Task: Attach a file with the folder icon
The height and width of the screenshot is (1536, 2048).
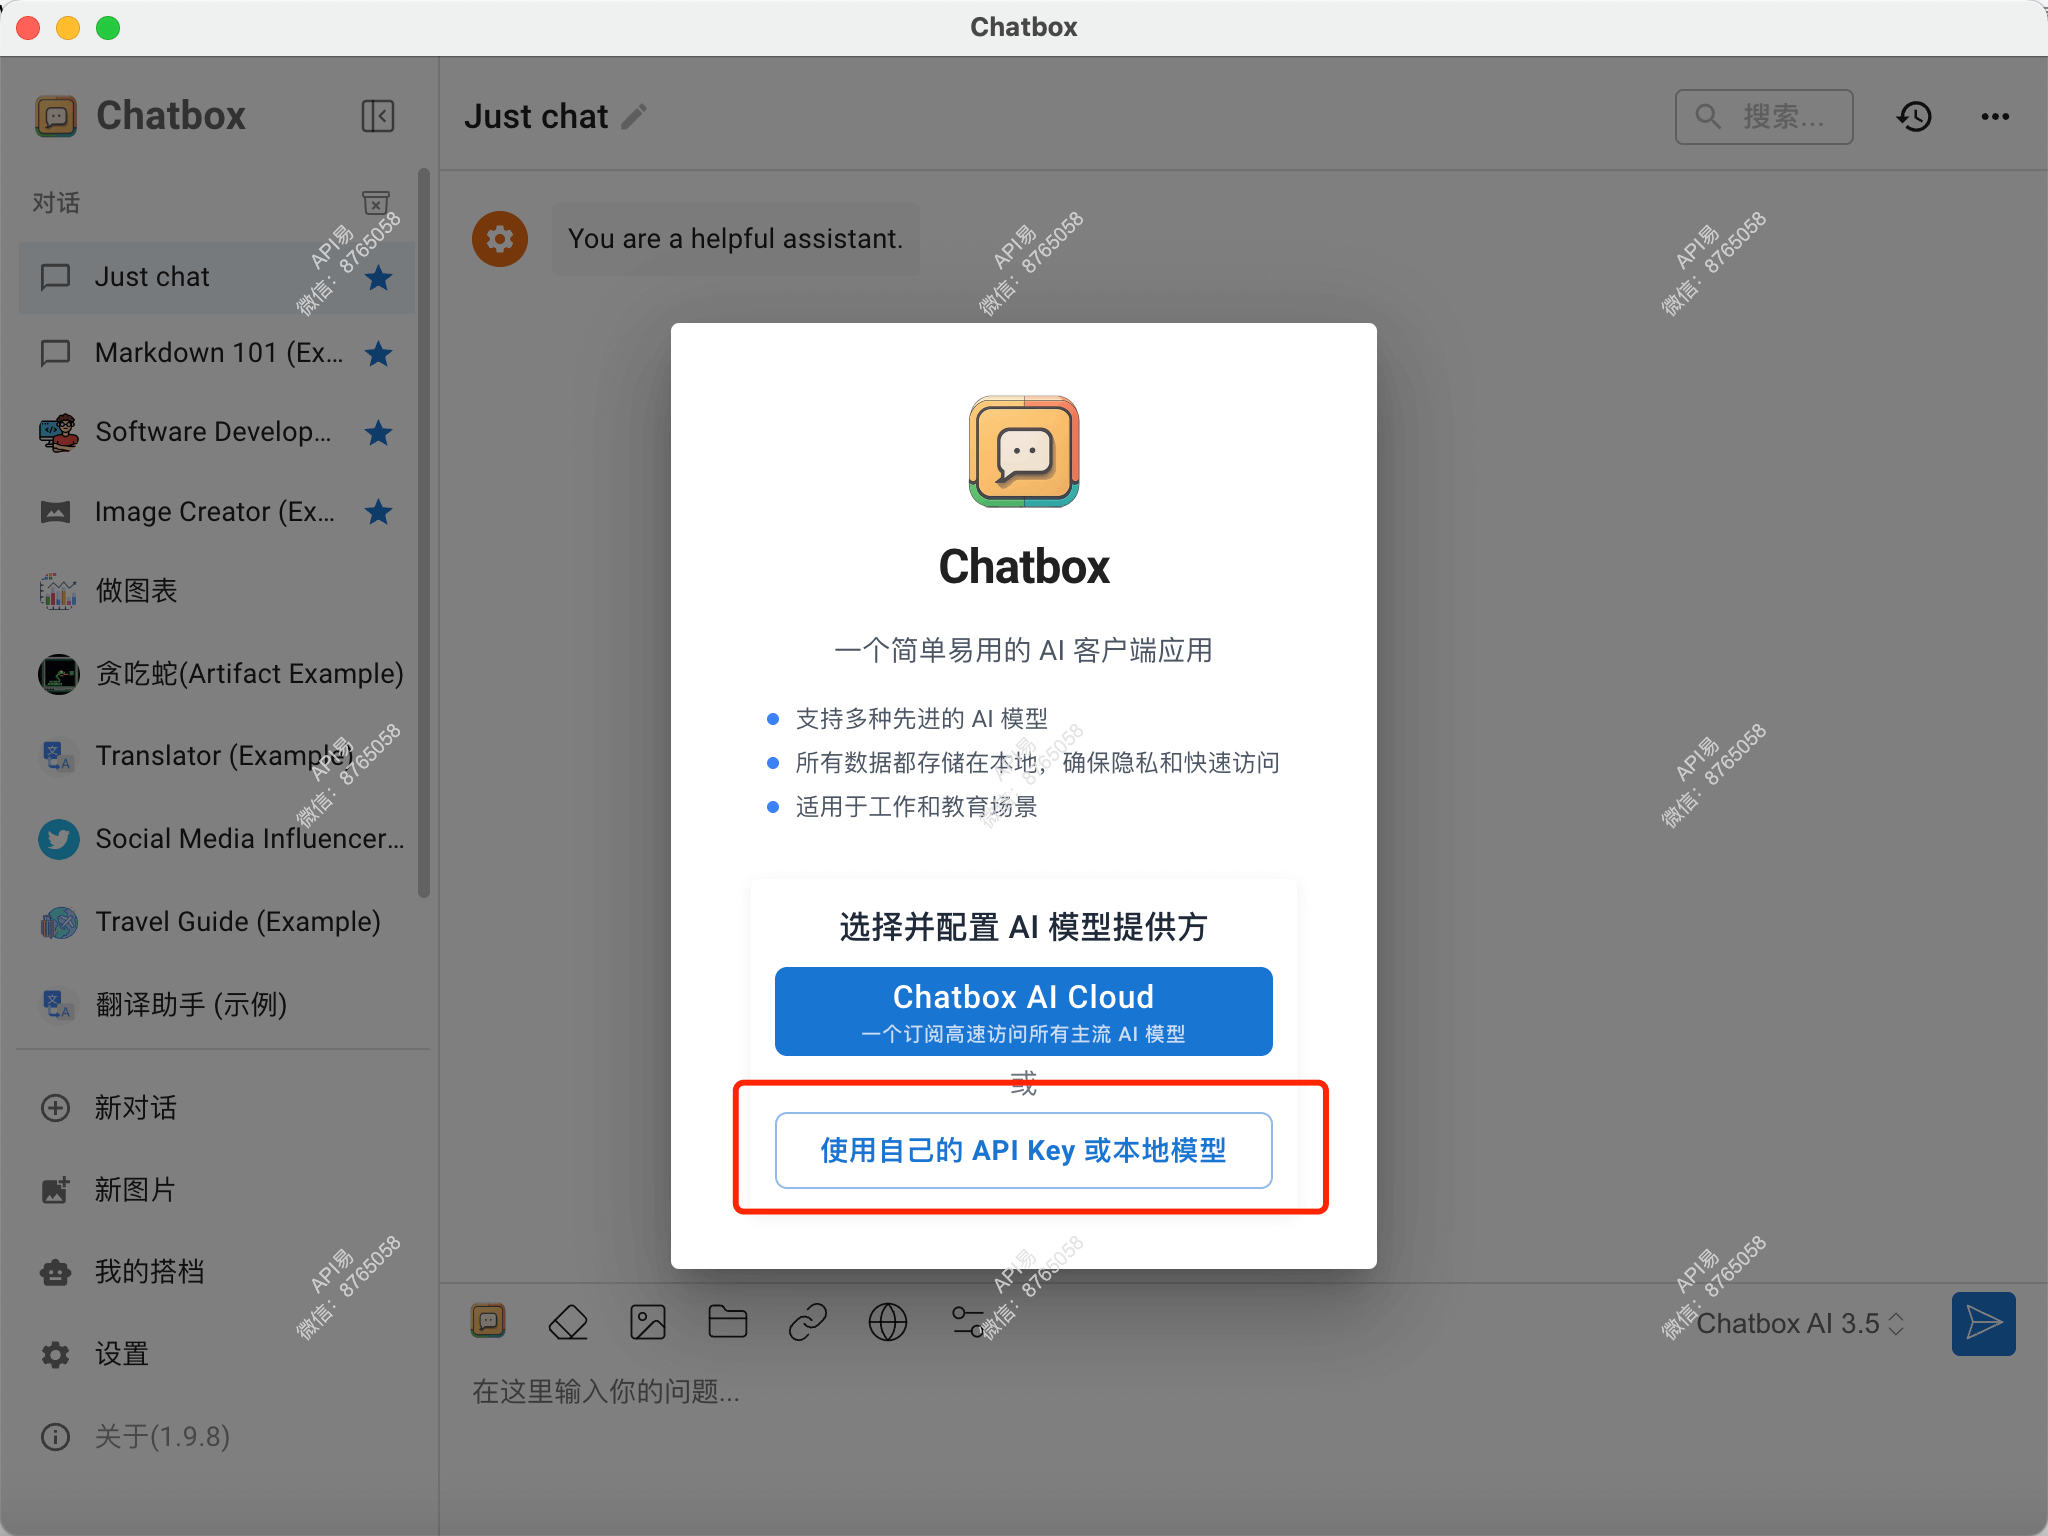Action: (727, 1321)
